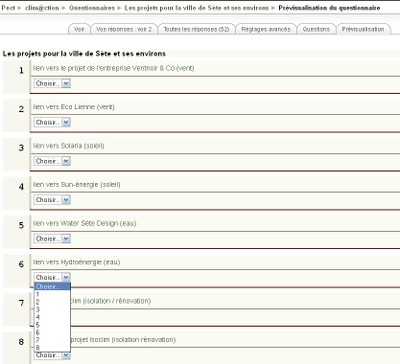The image size is (400, 364).
Task: Select the Prévisualisation tab
Action: (363, 29)
